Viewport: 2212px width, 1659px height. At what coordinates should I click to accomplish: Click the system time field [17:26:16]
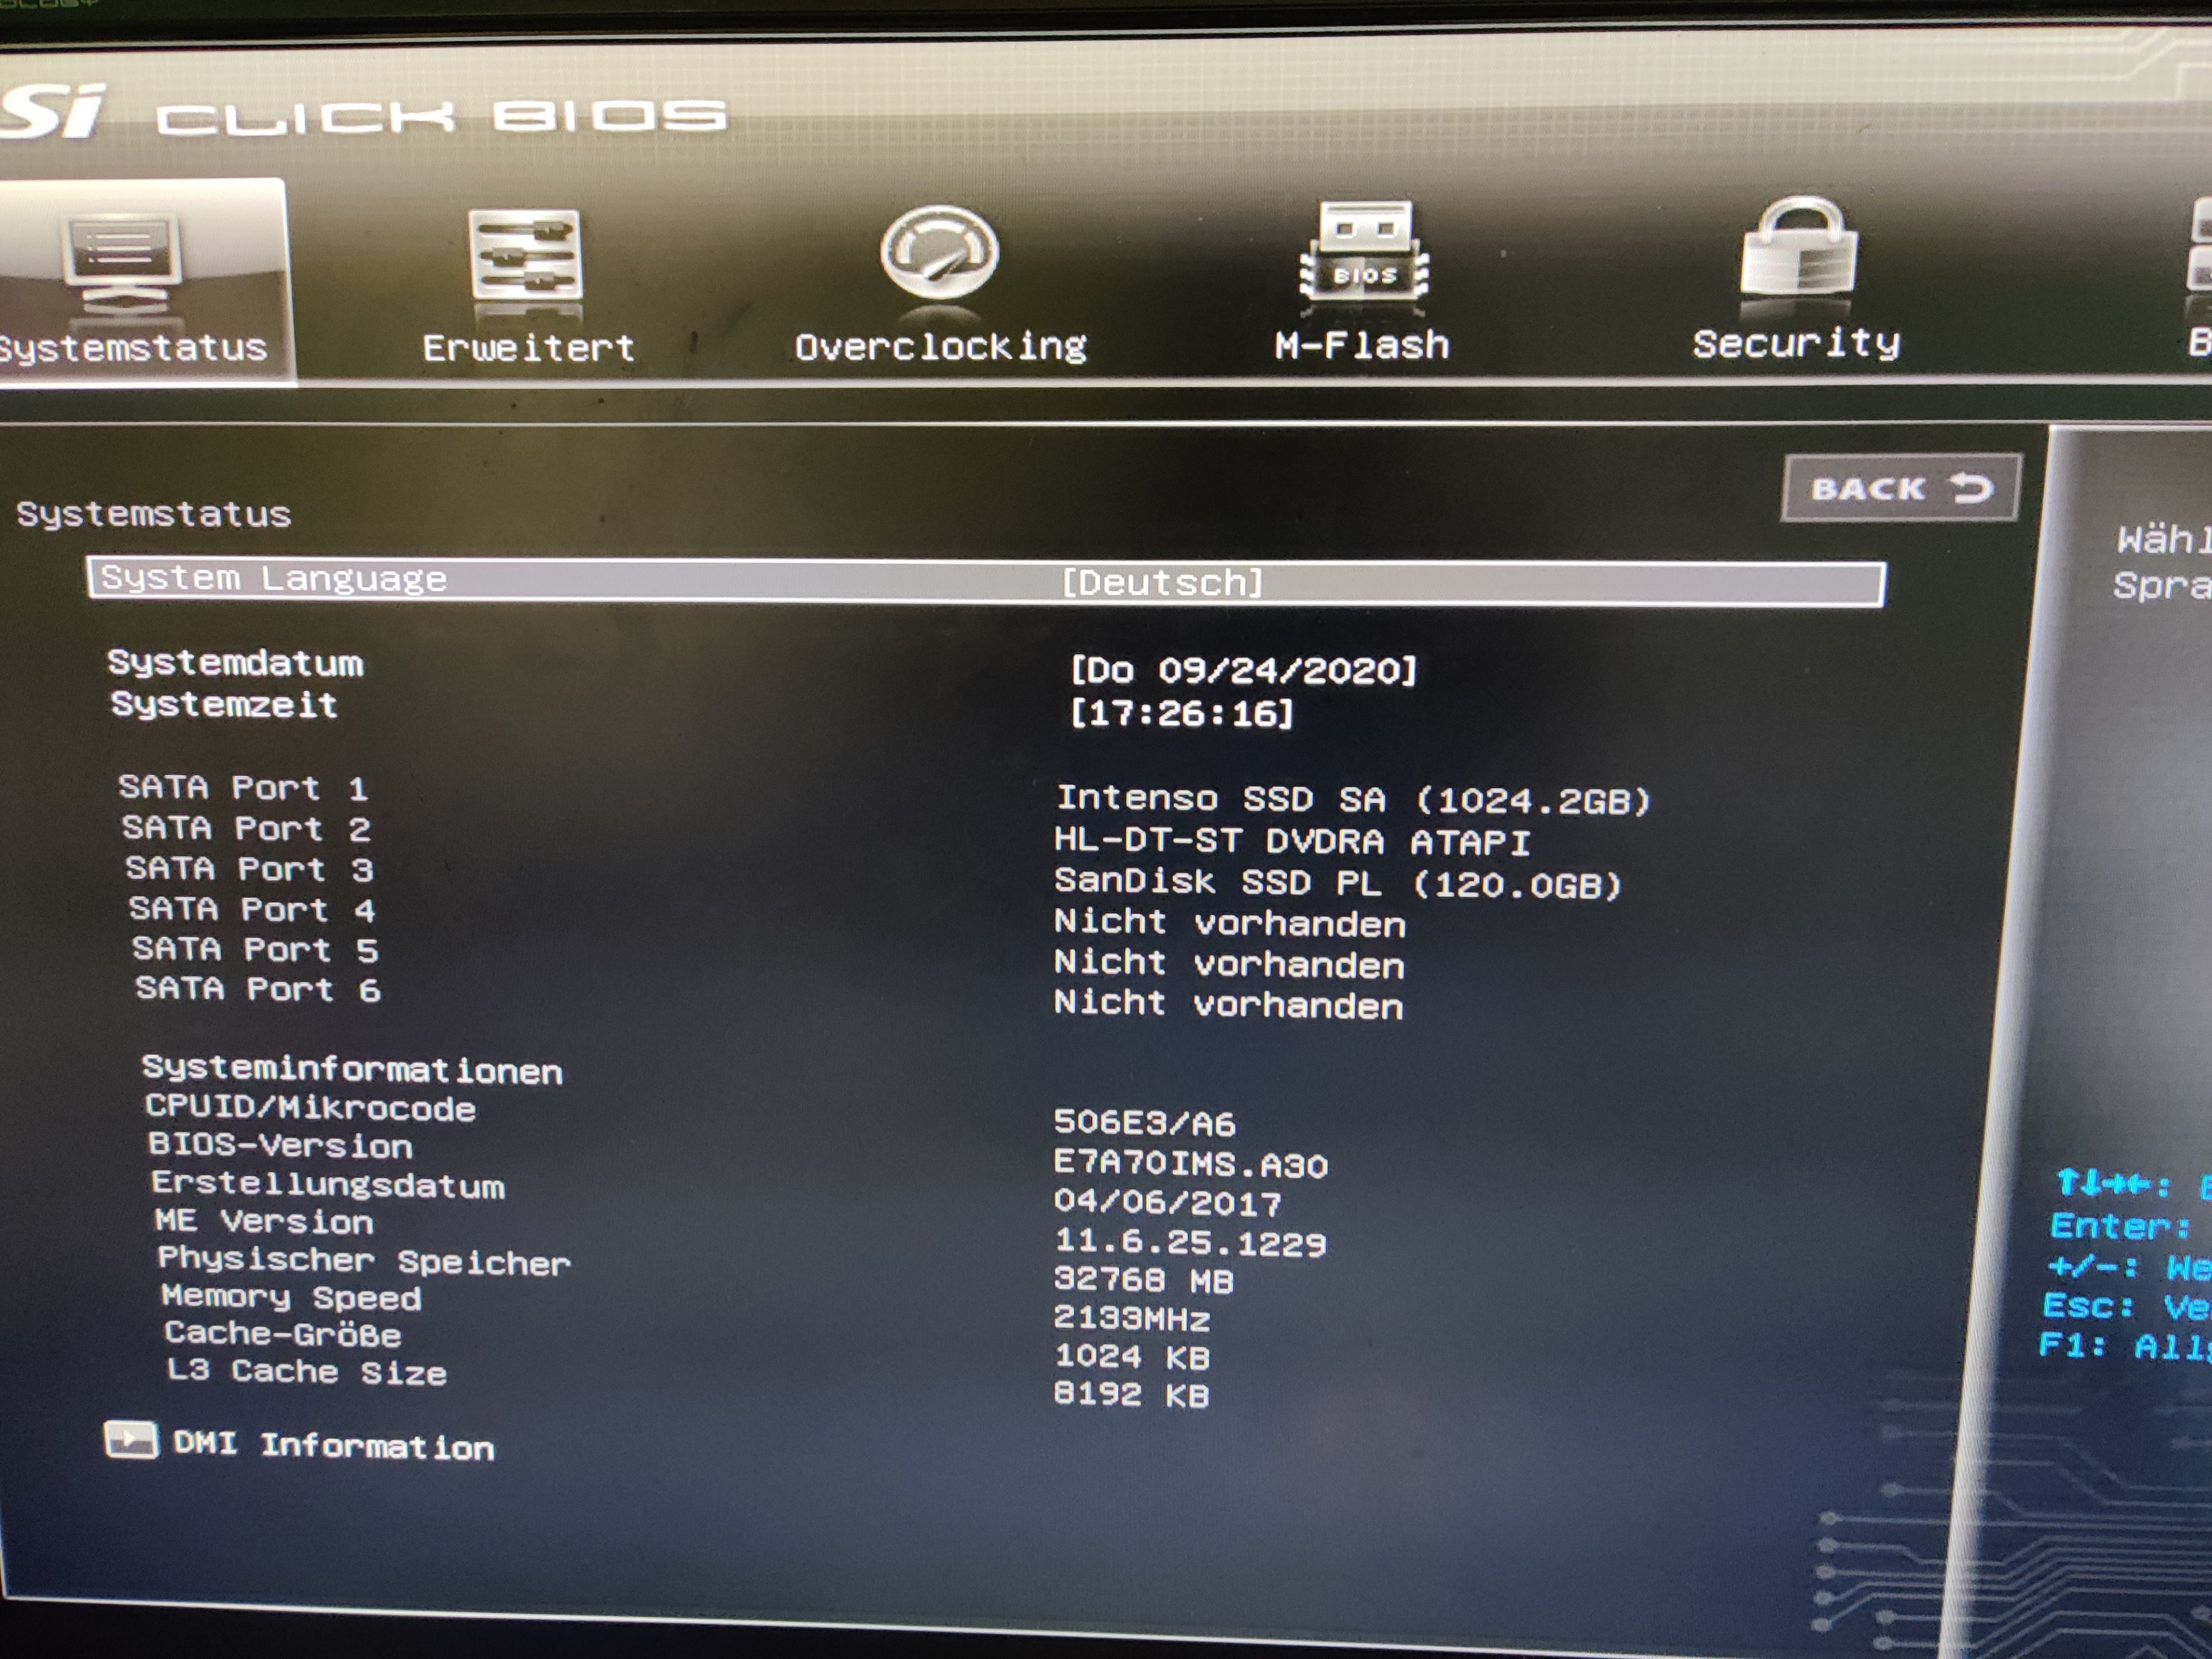click(x=1181, y=713)
